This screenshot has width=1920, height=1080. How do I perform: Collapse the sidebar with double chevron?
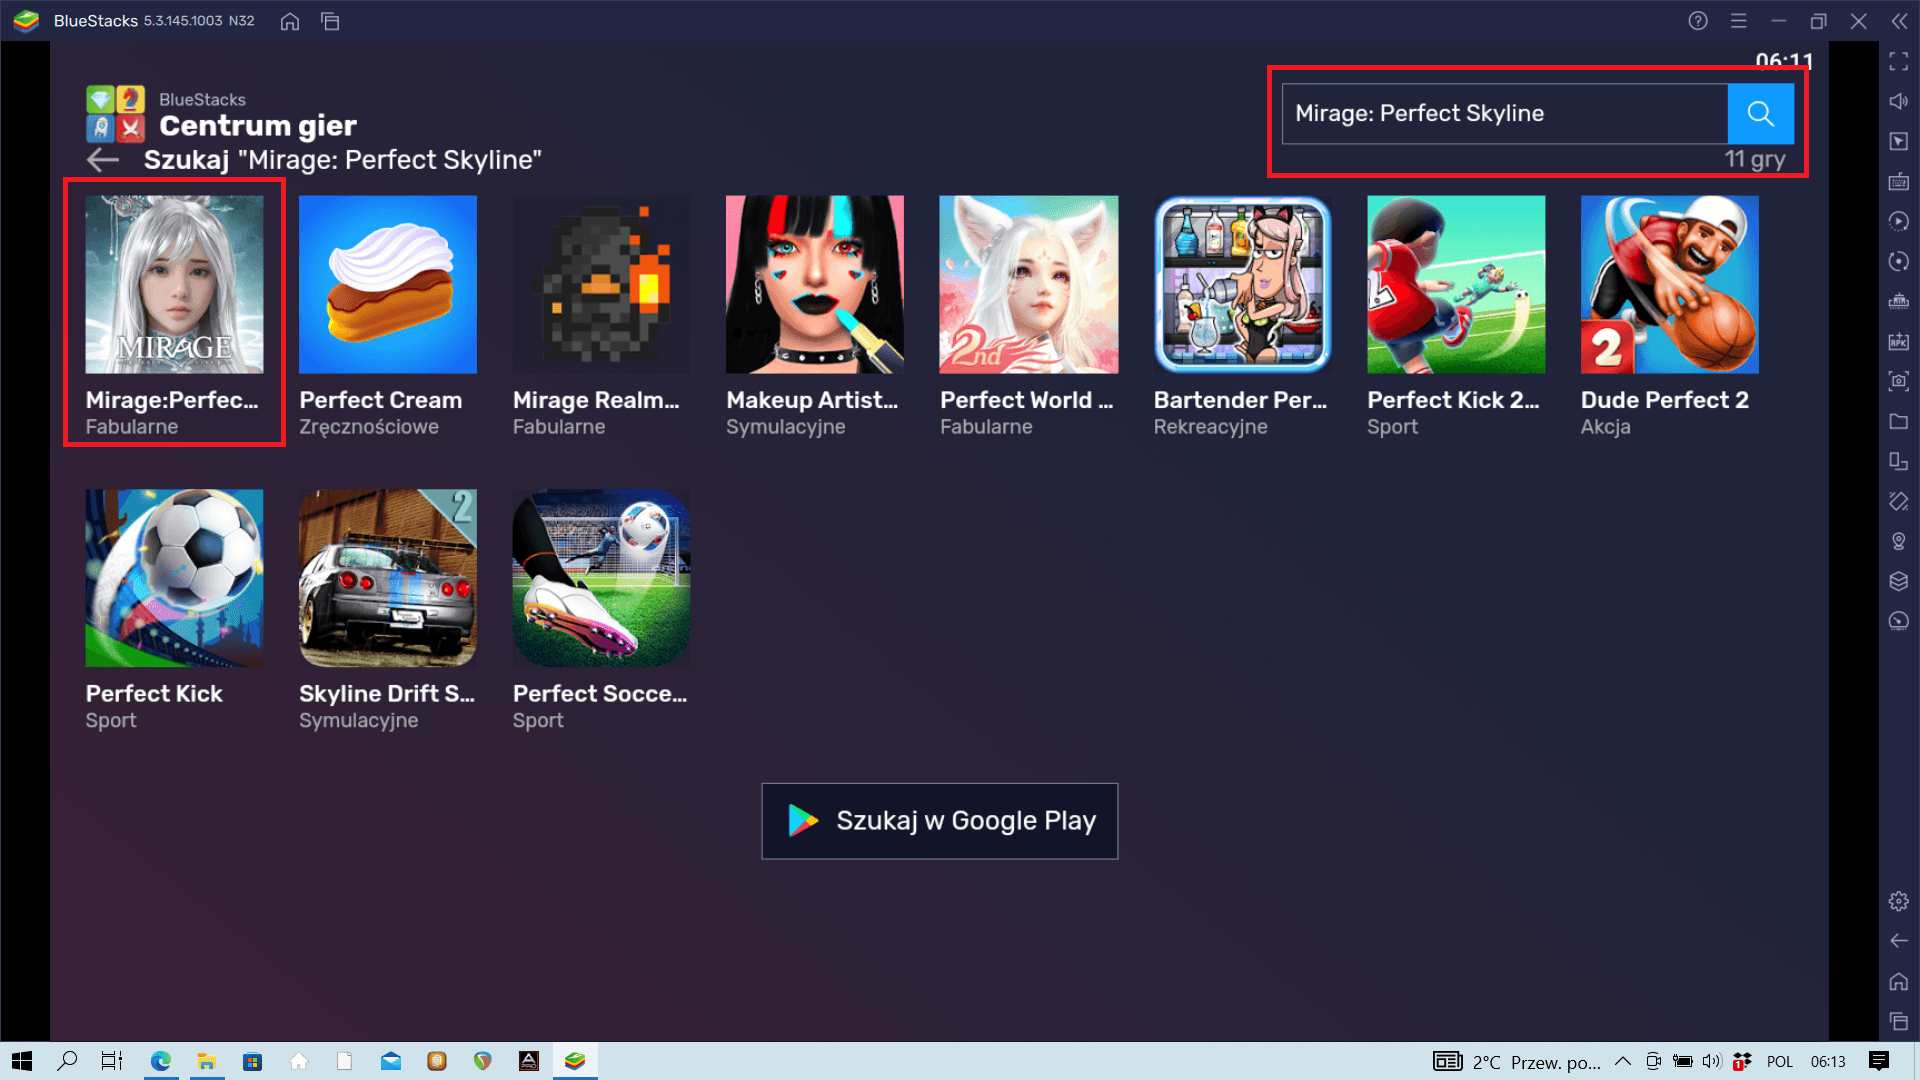tap(1899, 21)
